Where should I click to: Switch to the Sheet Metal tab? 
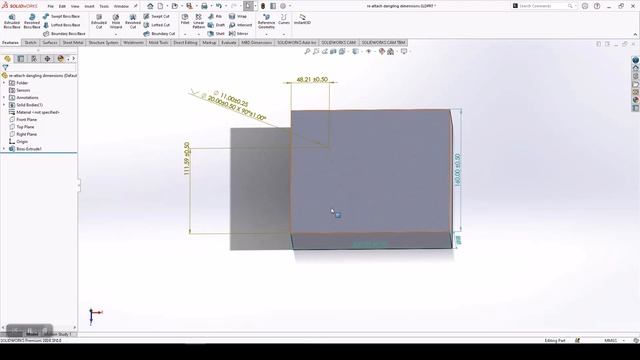[x=73, y=42]
